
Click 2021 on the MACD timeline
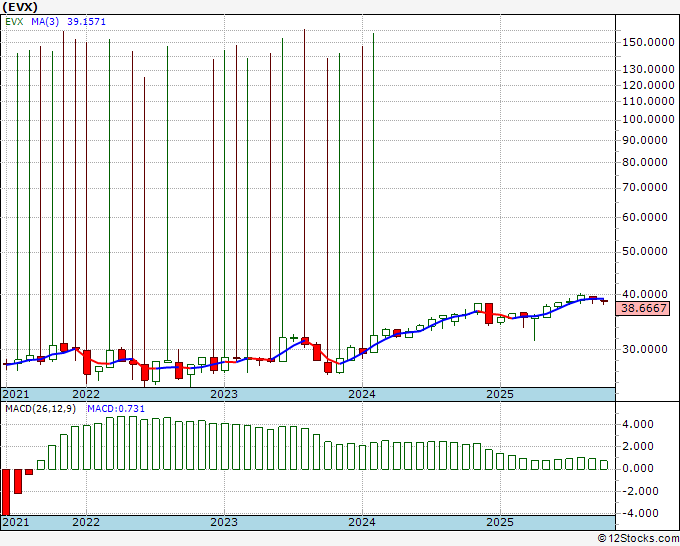pos(16,522)
